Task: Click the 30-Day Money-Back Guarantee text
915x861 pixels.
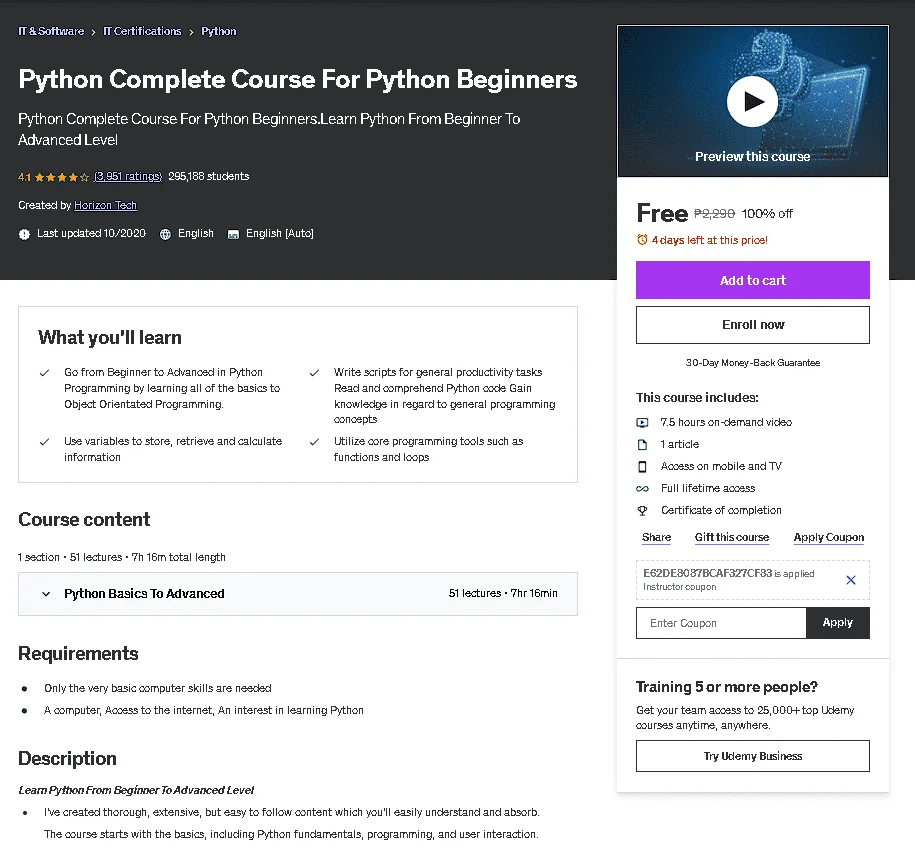Action: click(x=752, y=362)
